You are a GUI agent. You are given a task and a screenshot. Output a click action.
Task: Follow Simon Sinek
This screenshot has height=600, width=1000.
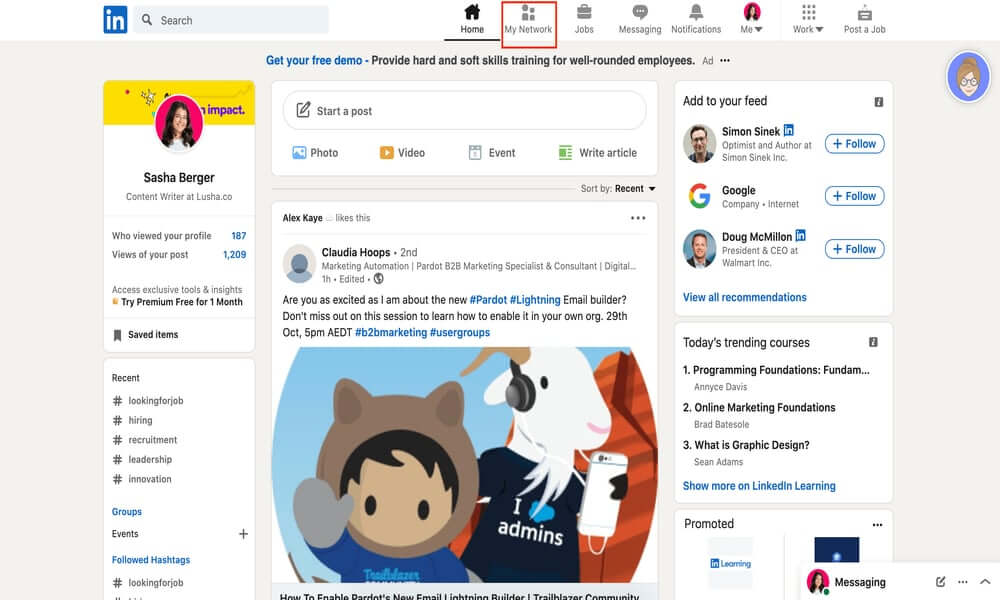[855, 144]
